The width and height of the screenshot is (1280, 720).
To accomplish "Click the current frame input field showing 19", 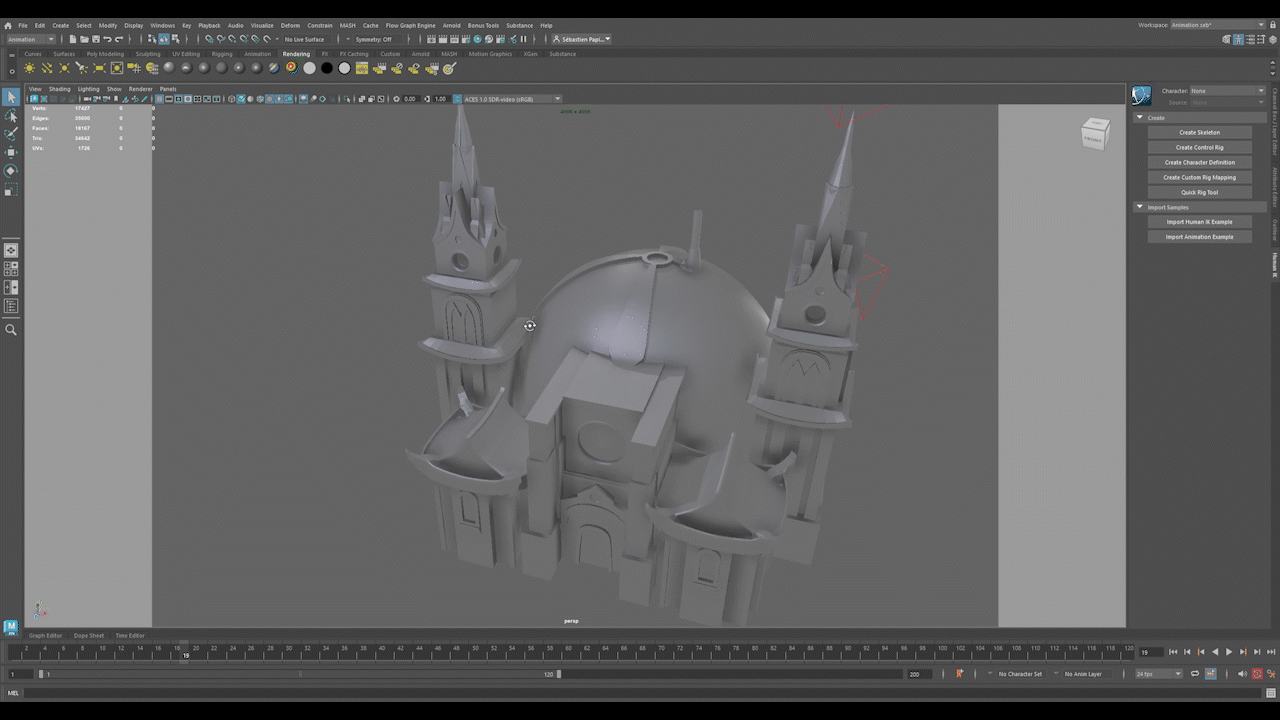I will pyautogui.click(x=1153, y=651).
